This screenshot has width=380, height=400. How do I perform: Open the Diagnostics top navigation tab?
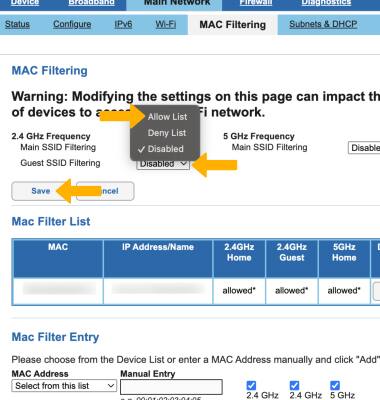click(326, 3)
